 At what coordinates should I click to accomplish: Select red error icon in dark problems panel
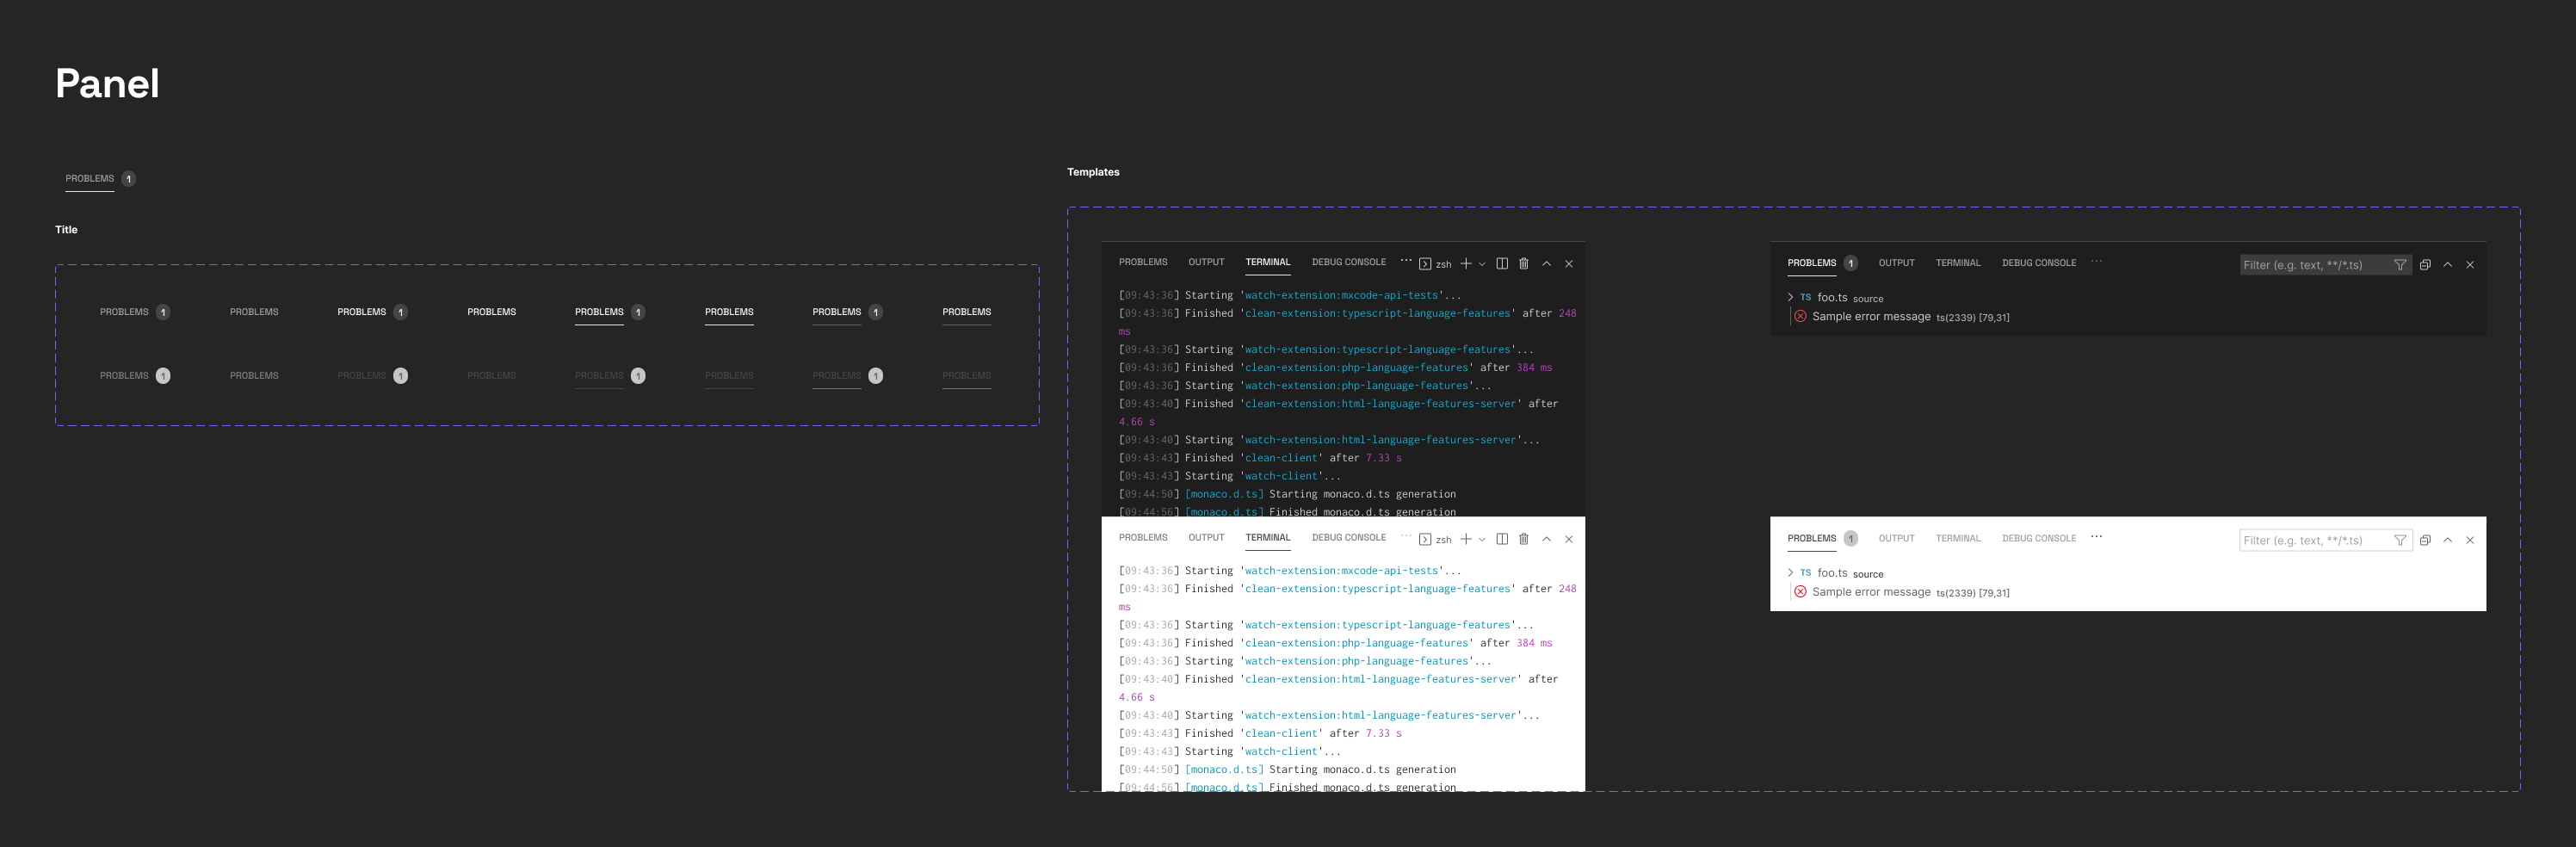point(1800,316)
